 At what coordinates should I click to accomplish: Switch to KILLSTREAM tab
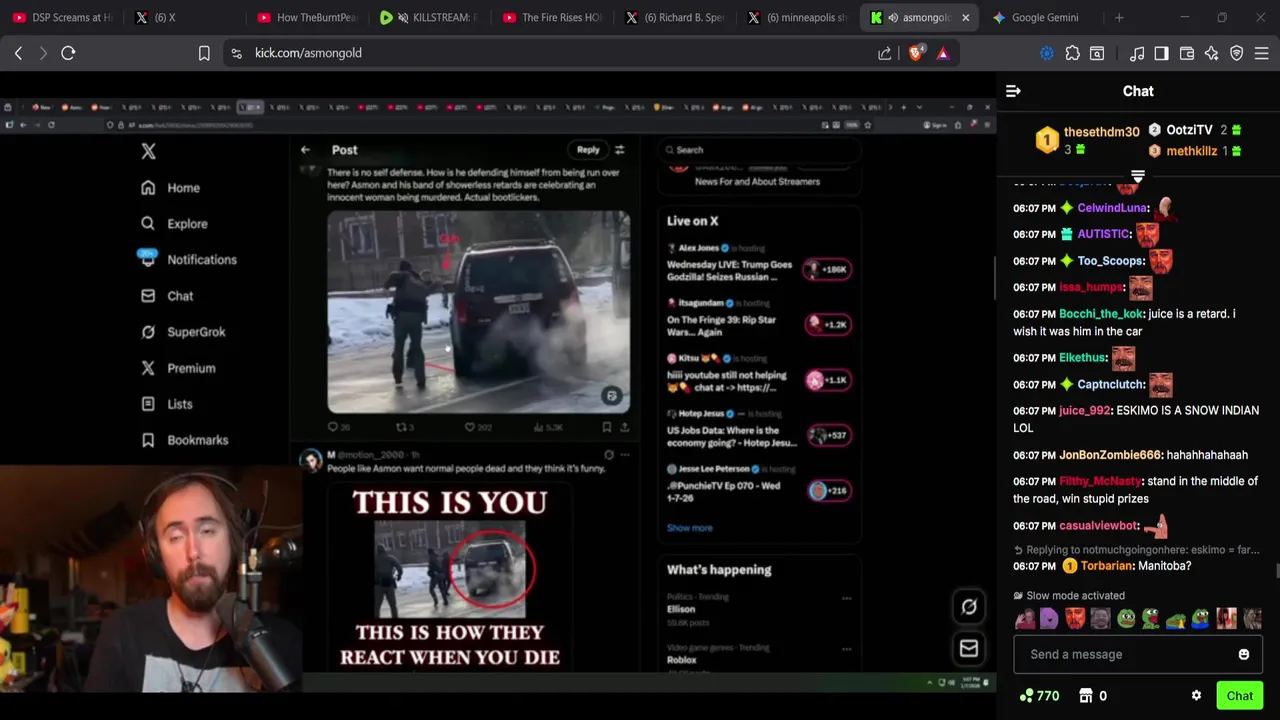click(431, 17)
